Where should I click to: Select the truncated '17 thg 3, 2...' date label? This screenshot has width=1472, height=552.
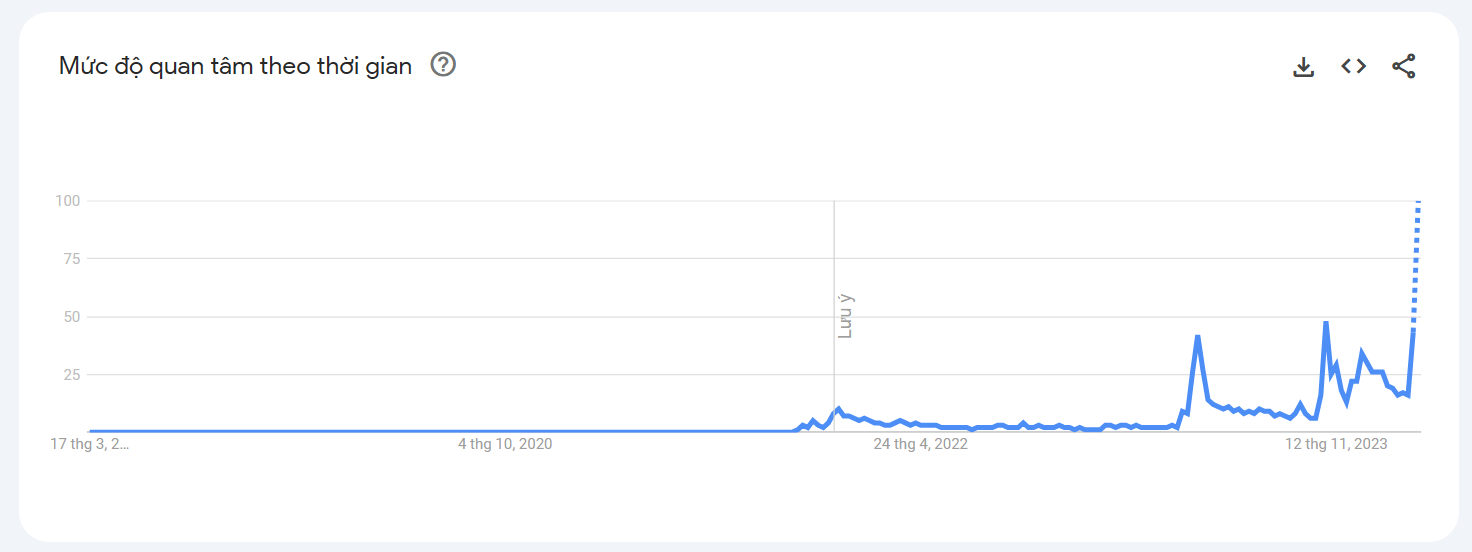click(90, 444)
